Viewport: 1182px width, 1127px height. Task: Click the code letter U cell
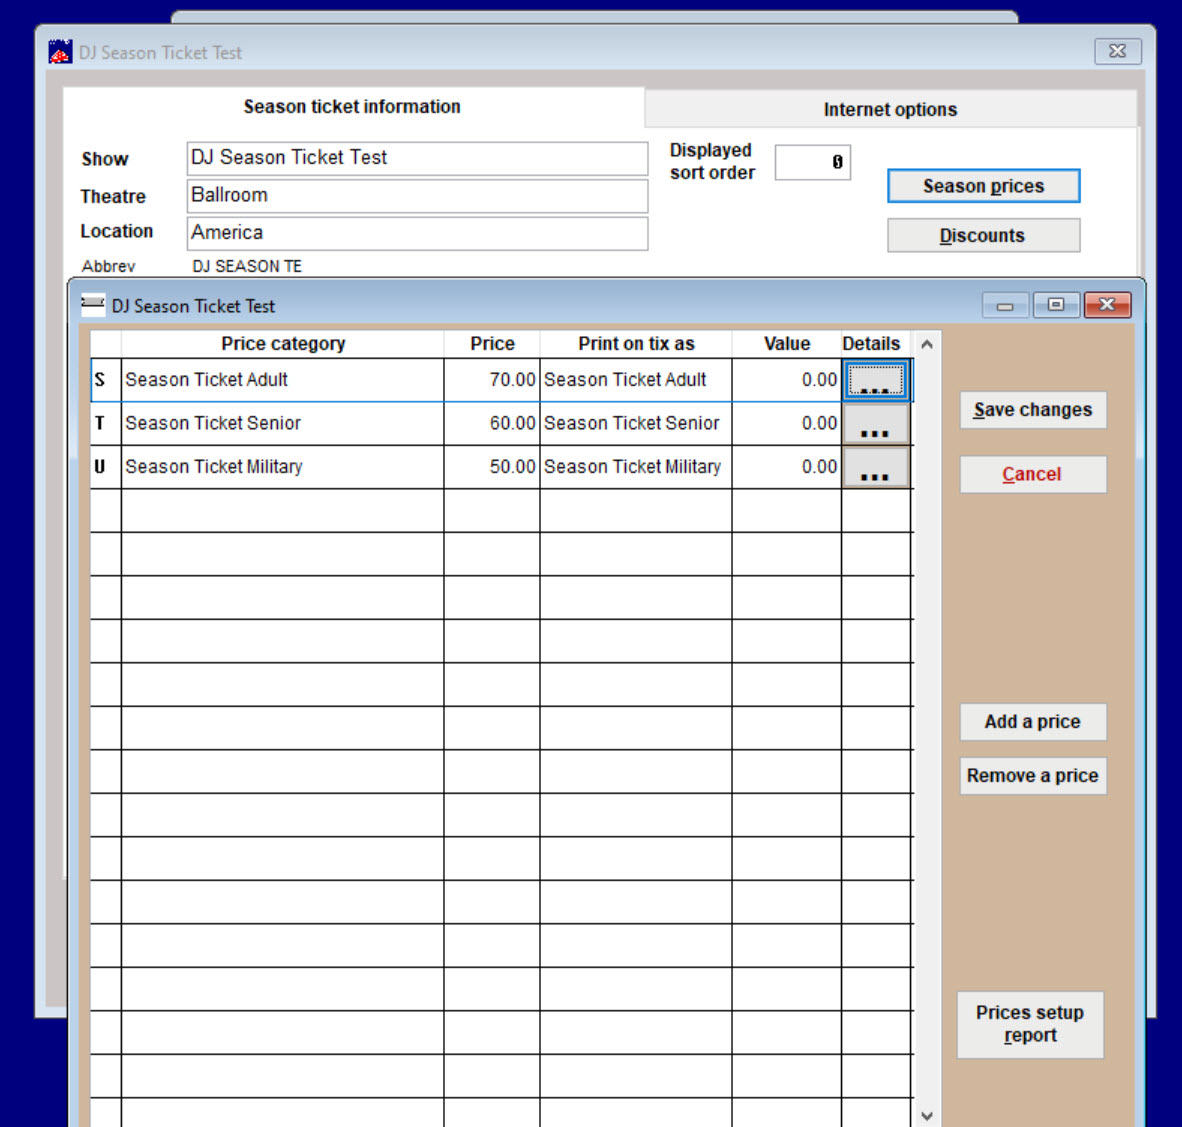[106, 467]
